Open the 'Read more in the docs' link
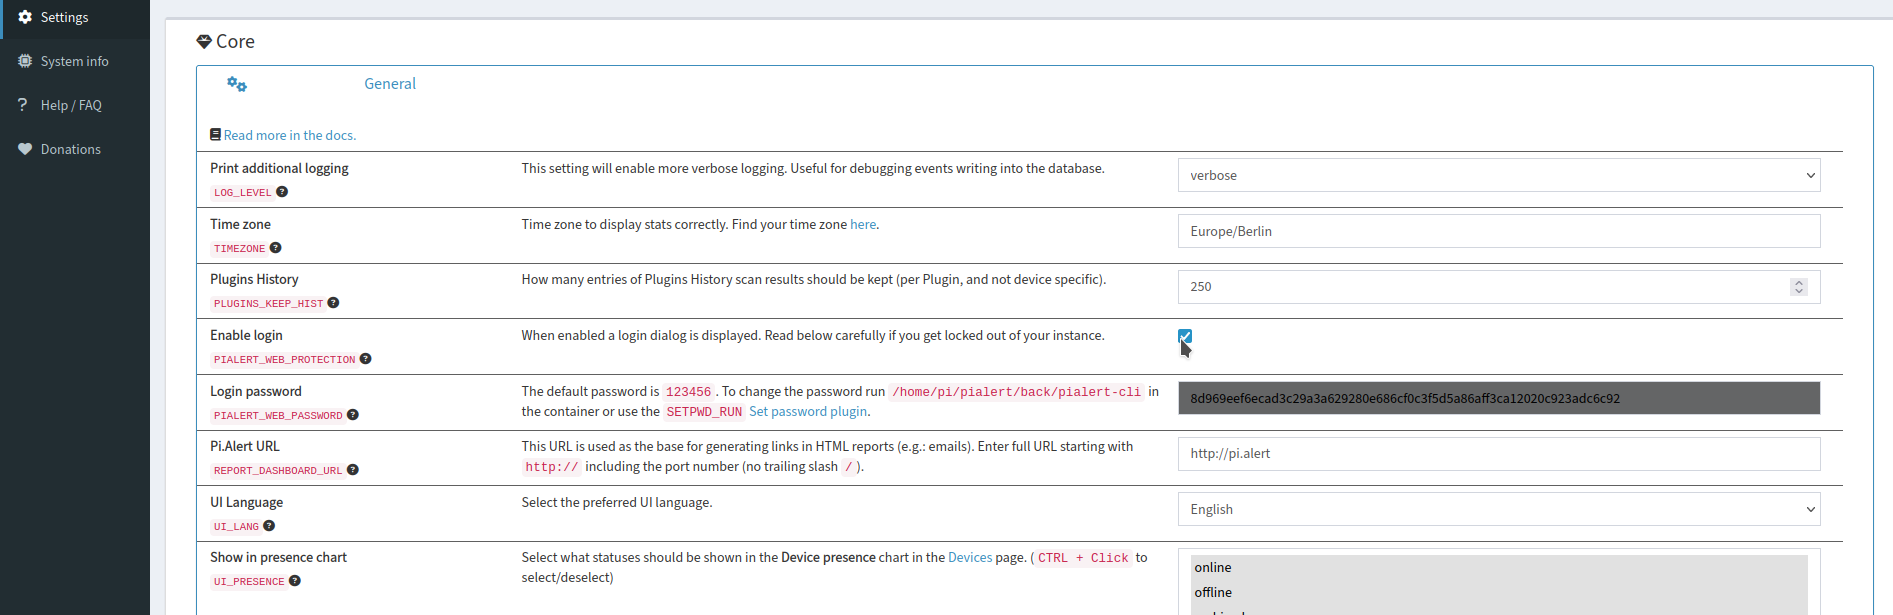This screenshot has height=615, width=1893. click(289, 136)
